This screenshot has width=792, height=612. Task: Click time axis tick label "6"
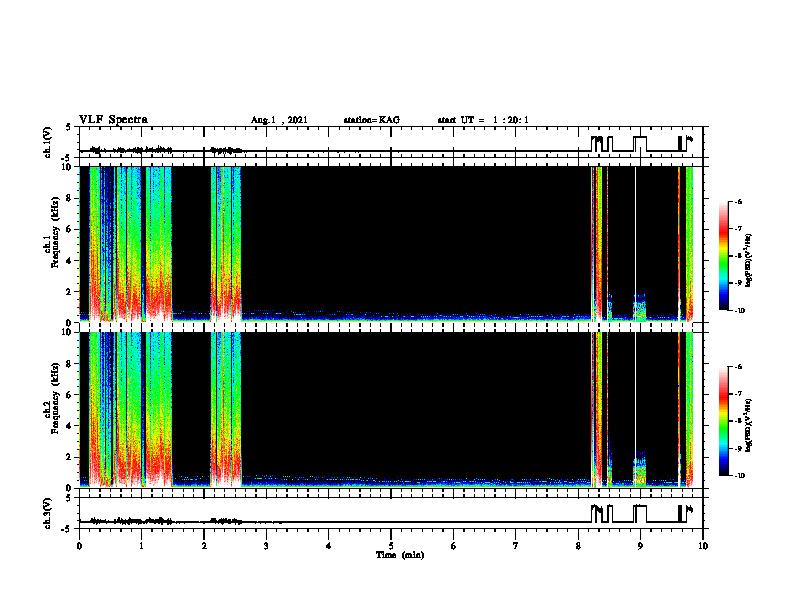click(454, 546)
